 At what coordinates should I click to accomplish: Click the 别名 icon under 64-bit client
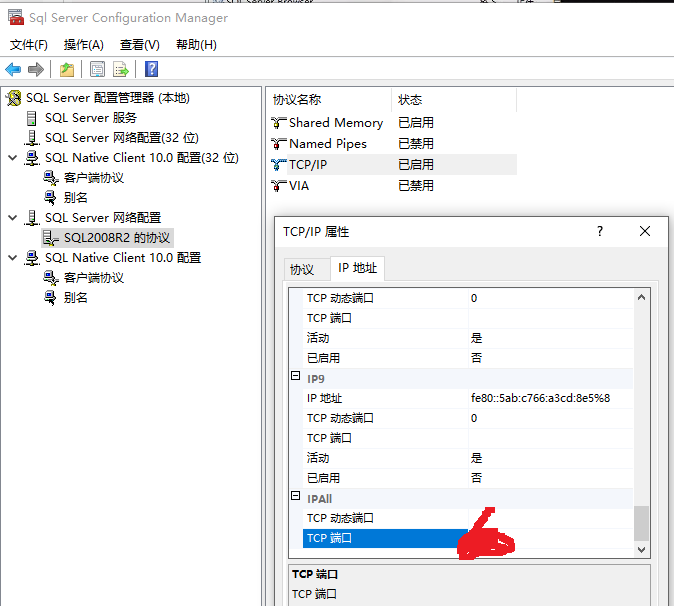tap(50, 298)
